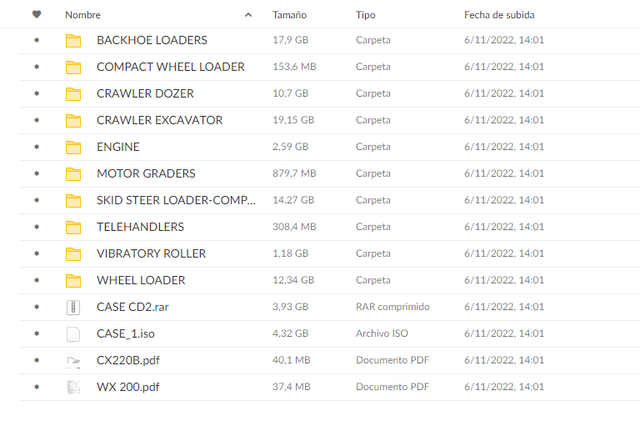640x446 pixels.
Task: Click the CX220B.pdf document icon
Action: 73,360
